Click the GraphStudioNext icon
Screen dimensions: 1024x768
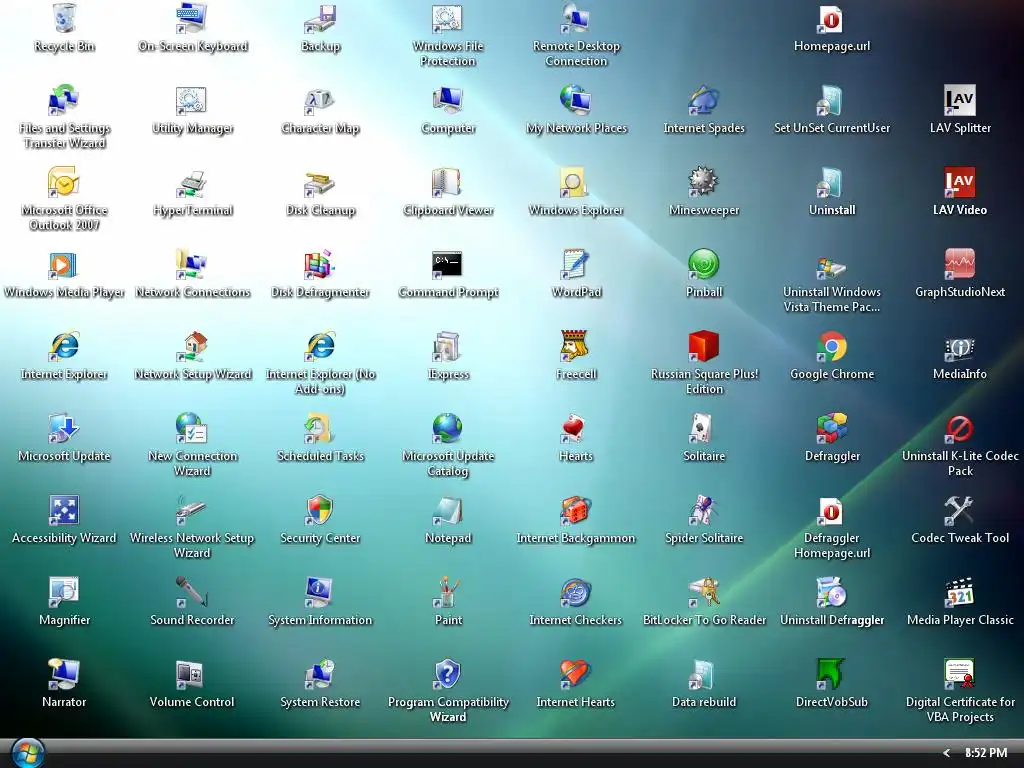point(960,264)
